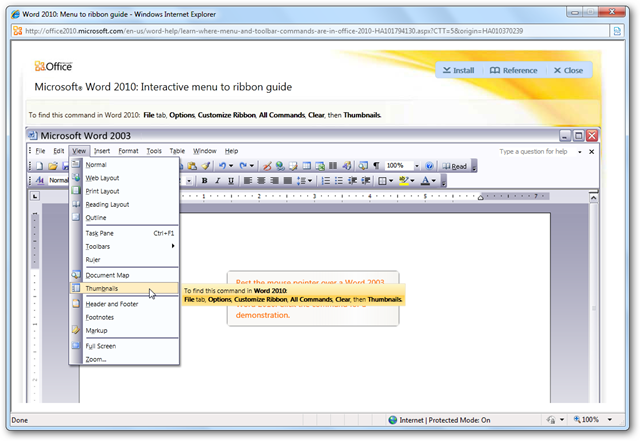
Task: Click the Decrease Indent icon
Action: click(352, 180)
